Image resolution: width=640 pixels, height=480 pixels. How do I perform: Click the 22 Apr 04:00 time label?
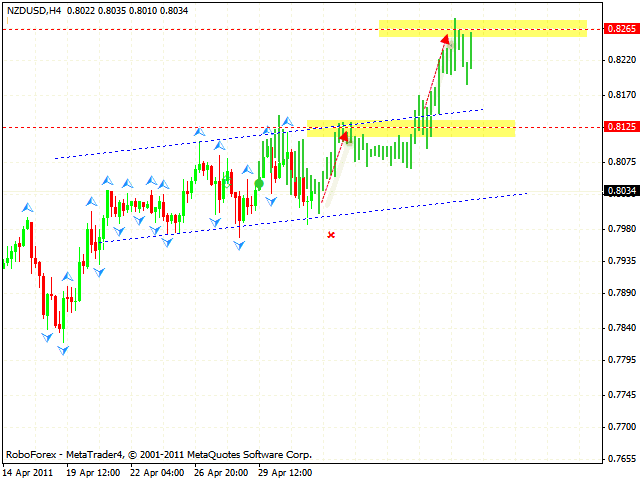(x=157, y=471)
